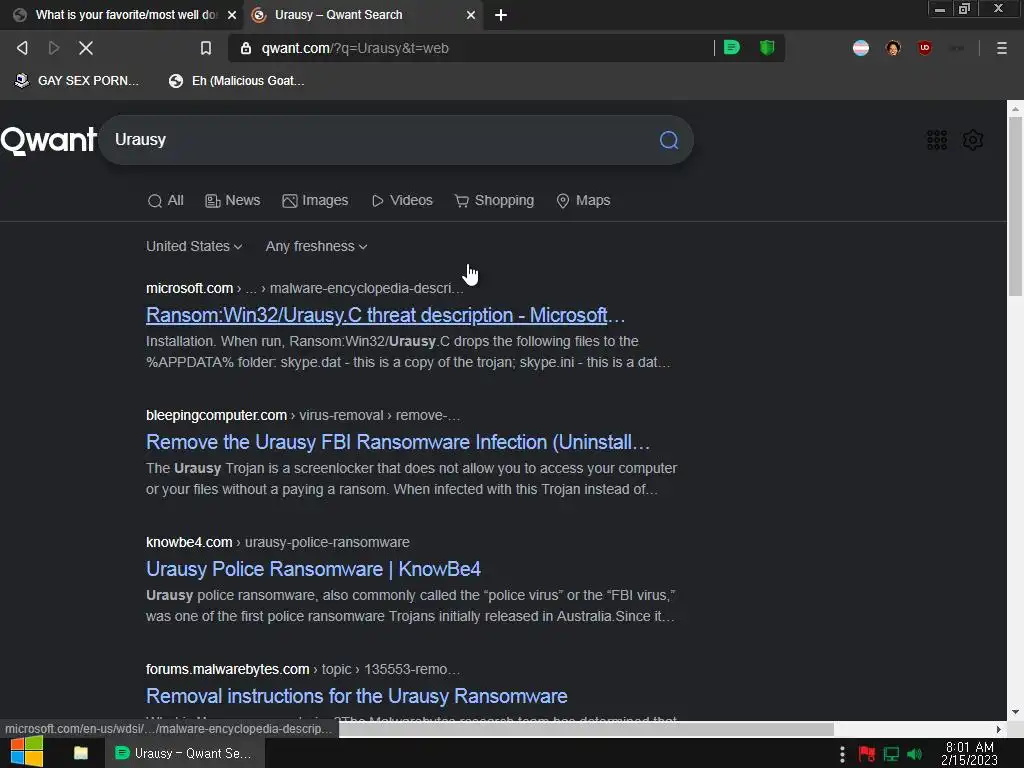Click the horizontal scrollbar thumb

[586, 729]
